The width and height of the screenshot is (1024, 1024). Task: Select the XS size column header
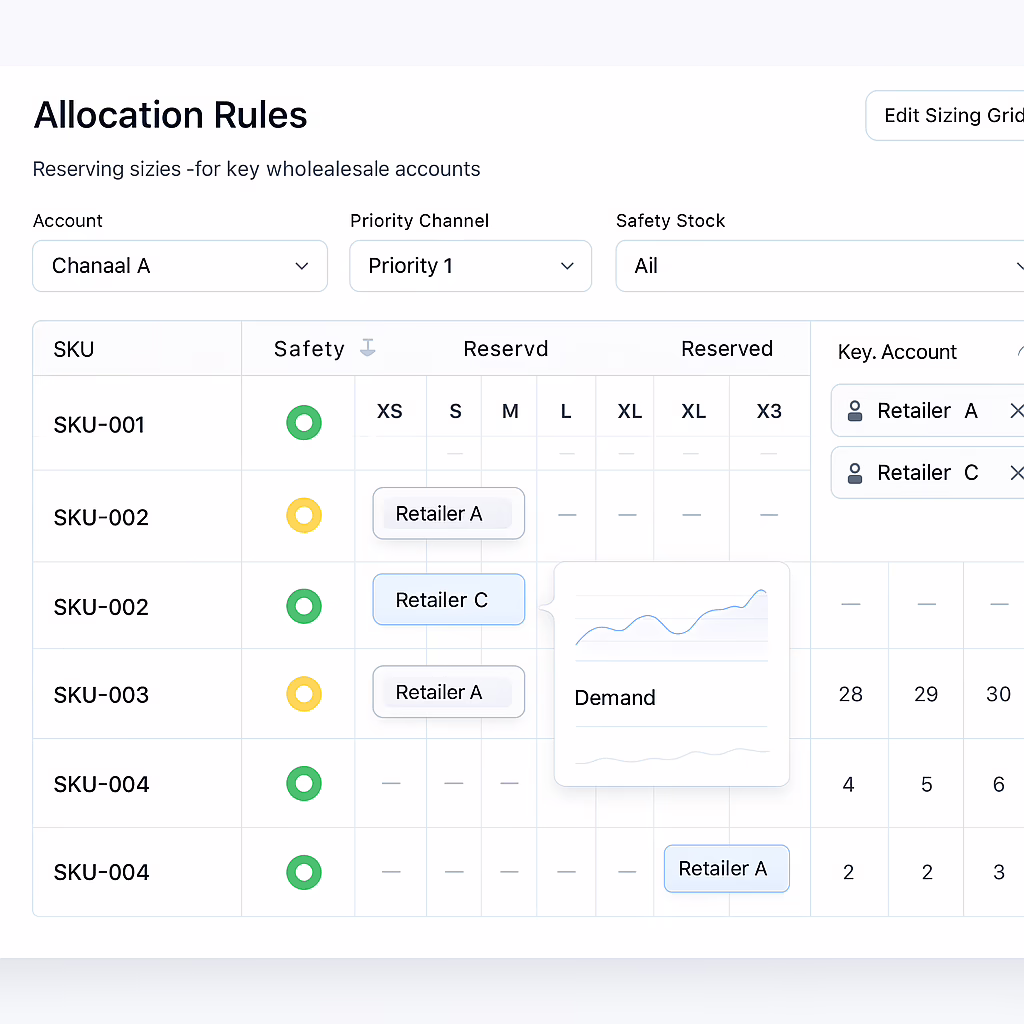click(x=390, y=411)
